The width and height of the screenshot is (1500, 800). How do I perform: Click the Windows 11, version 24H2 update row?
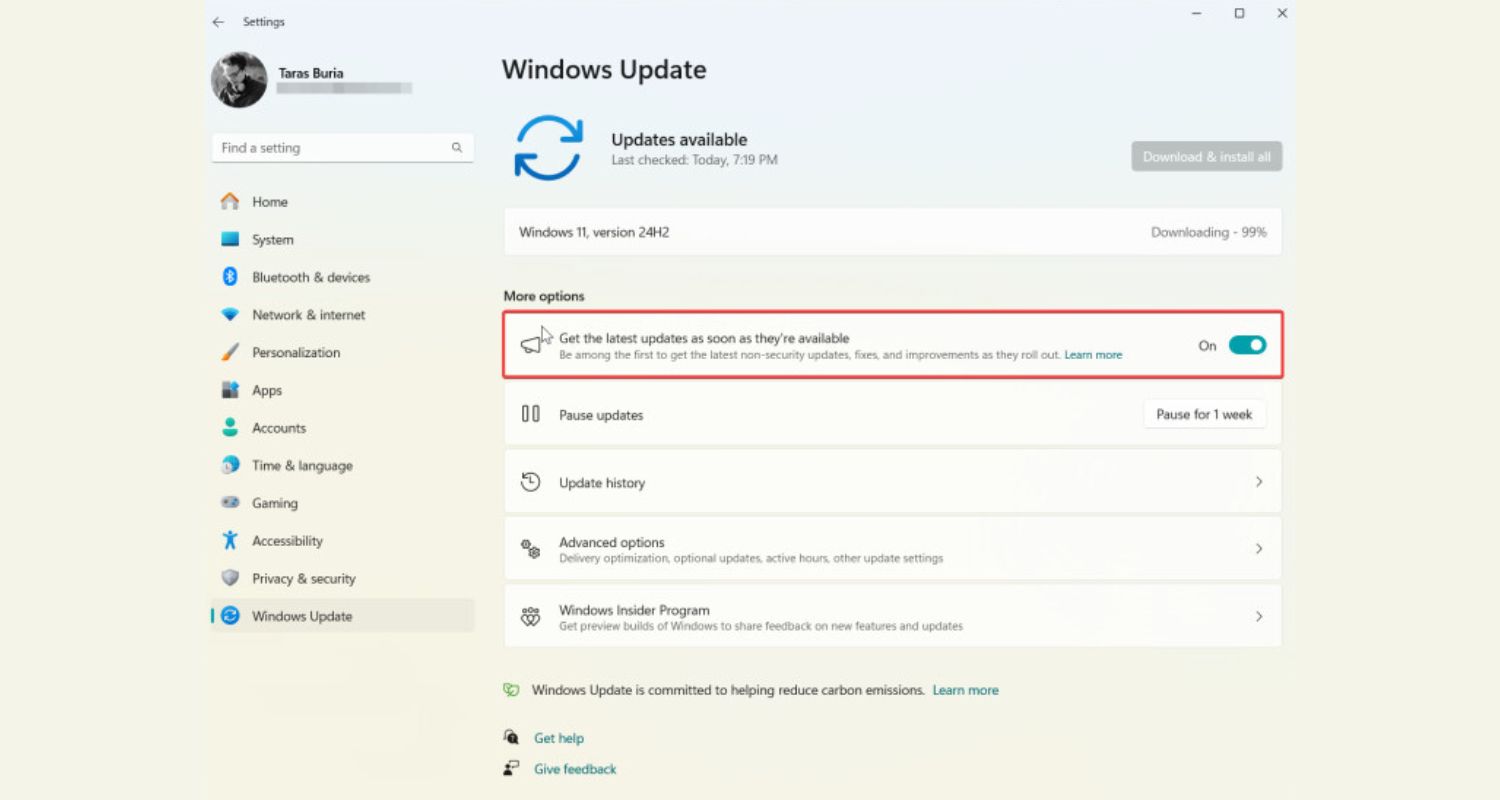[x=893, y=232]
